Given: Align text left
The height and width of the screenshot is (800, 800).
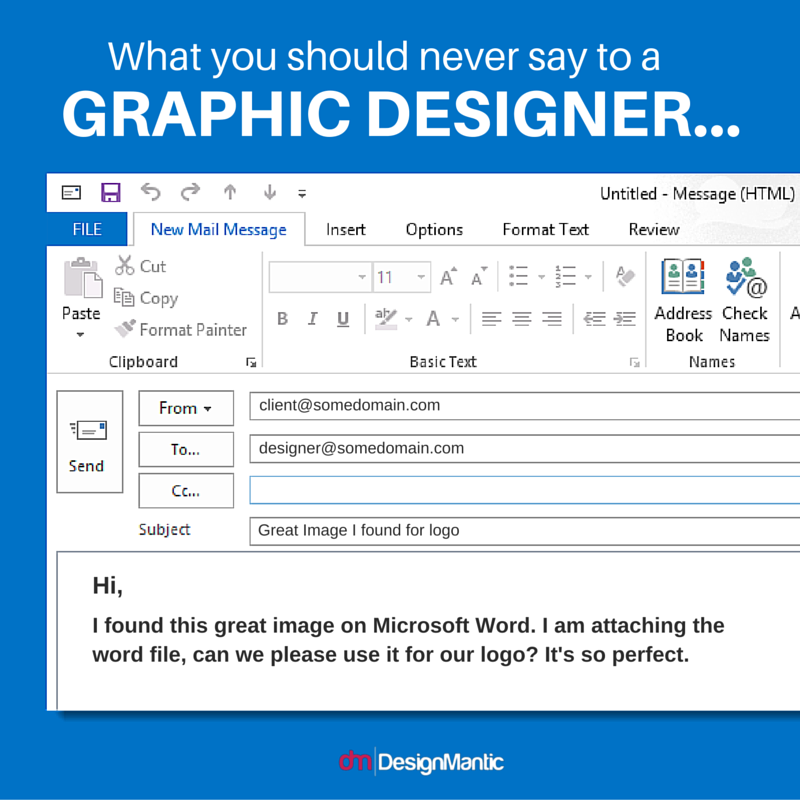Looking at the screenshot, I should coord(491,319).
